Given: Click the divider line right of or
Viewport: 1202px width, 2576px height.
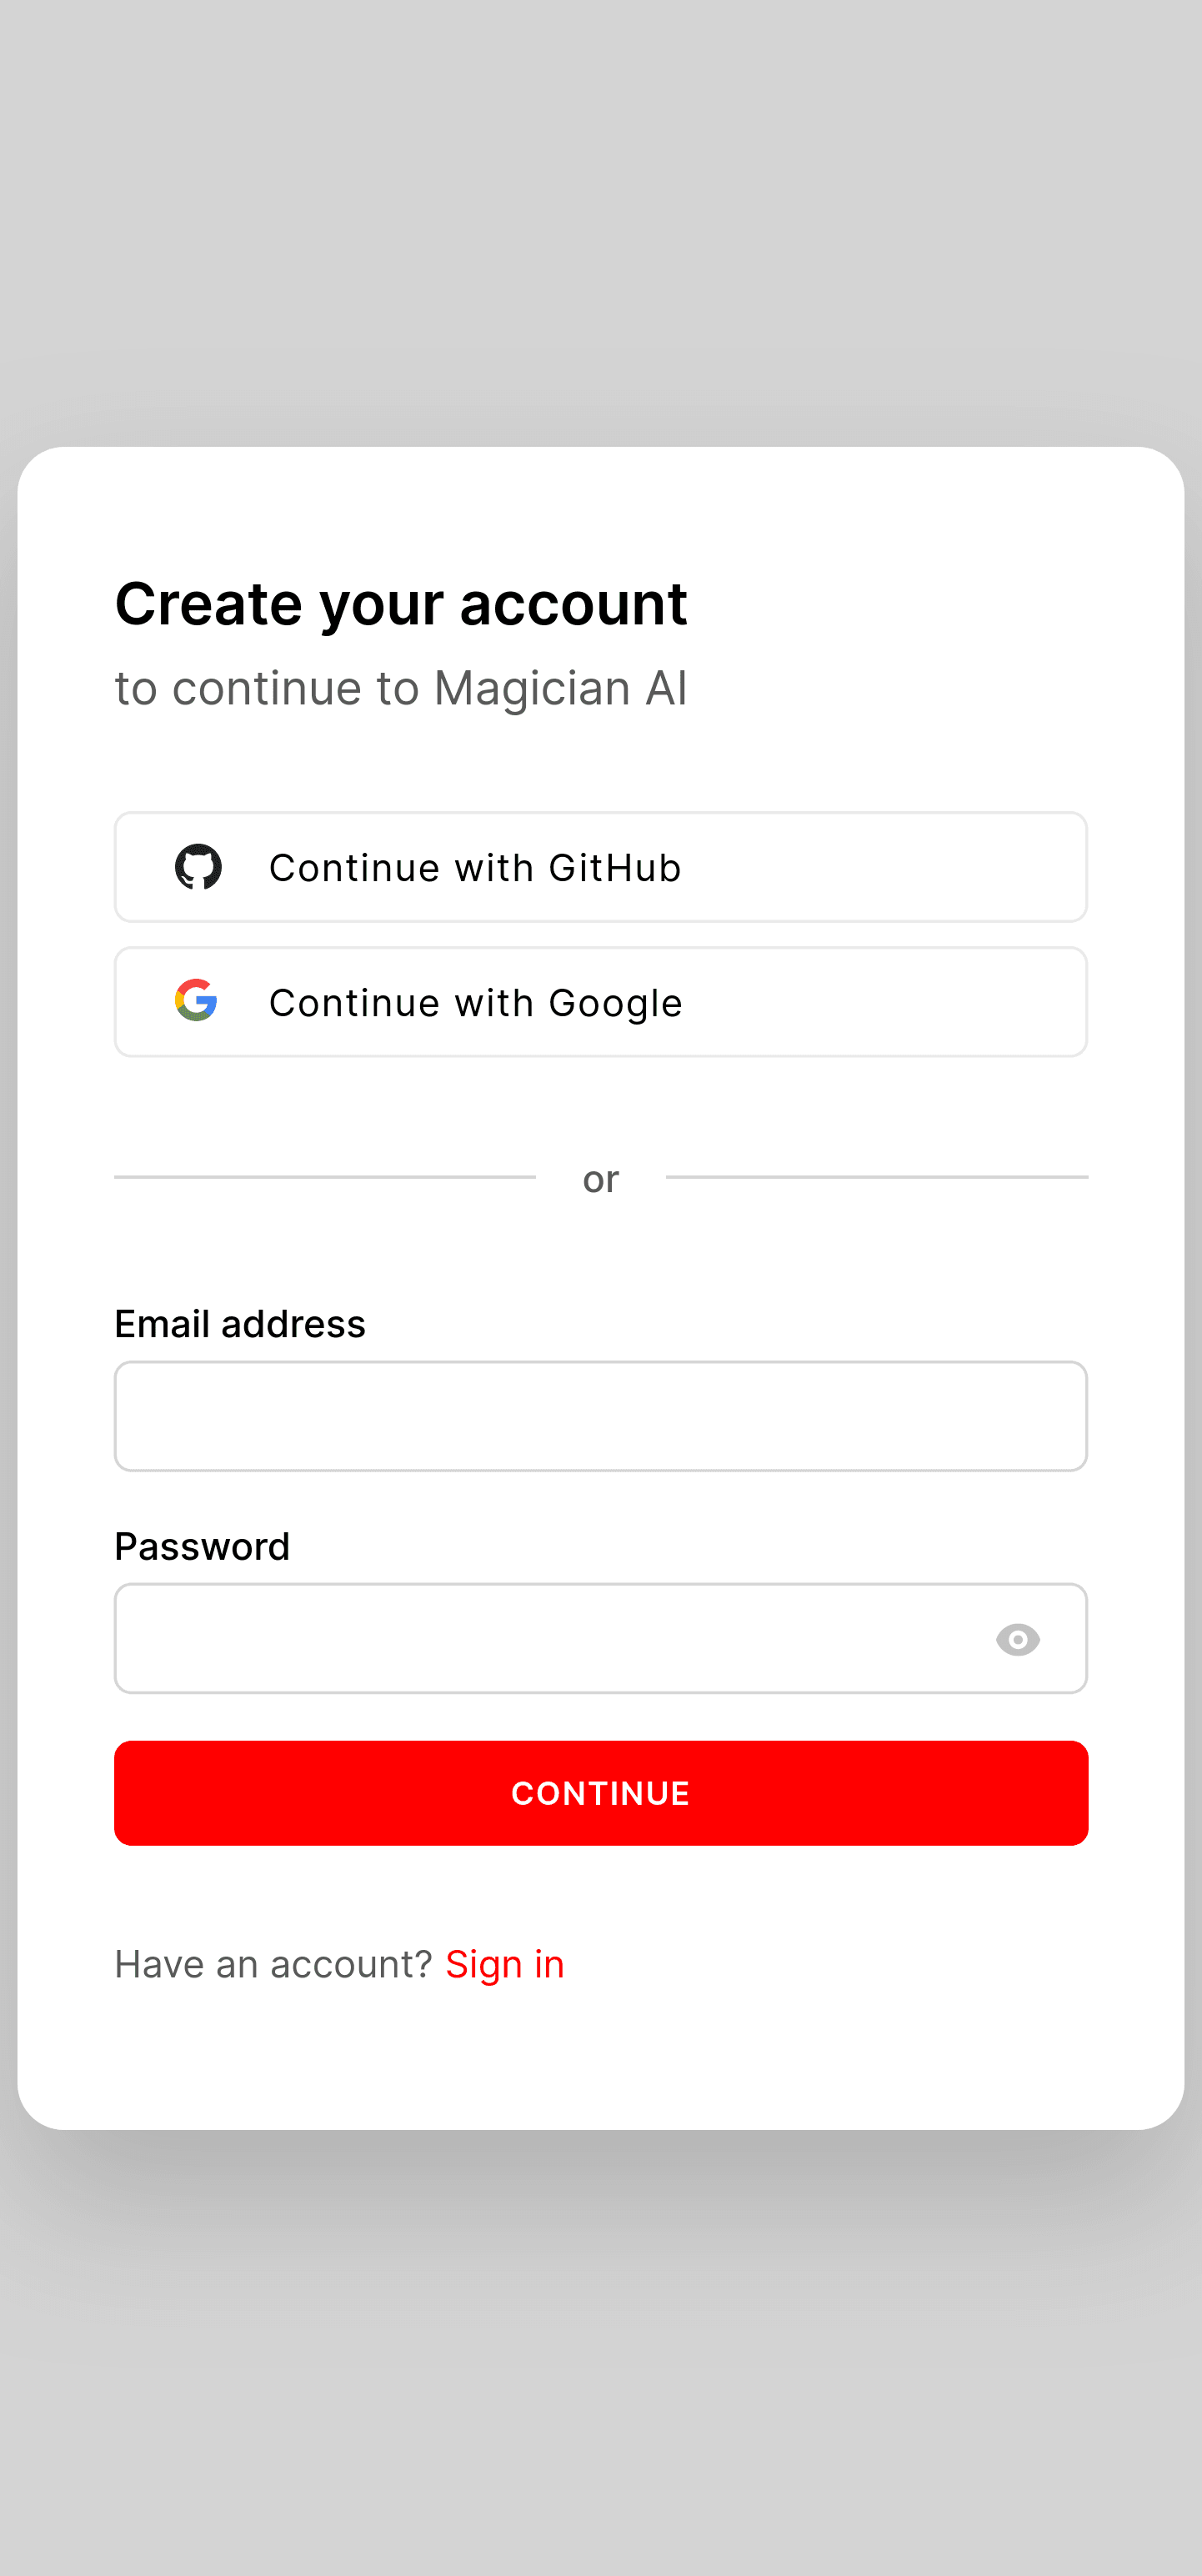Looking at the screenshot, I should coord(877,1177).
